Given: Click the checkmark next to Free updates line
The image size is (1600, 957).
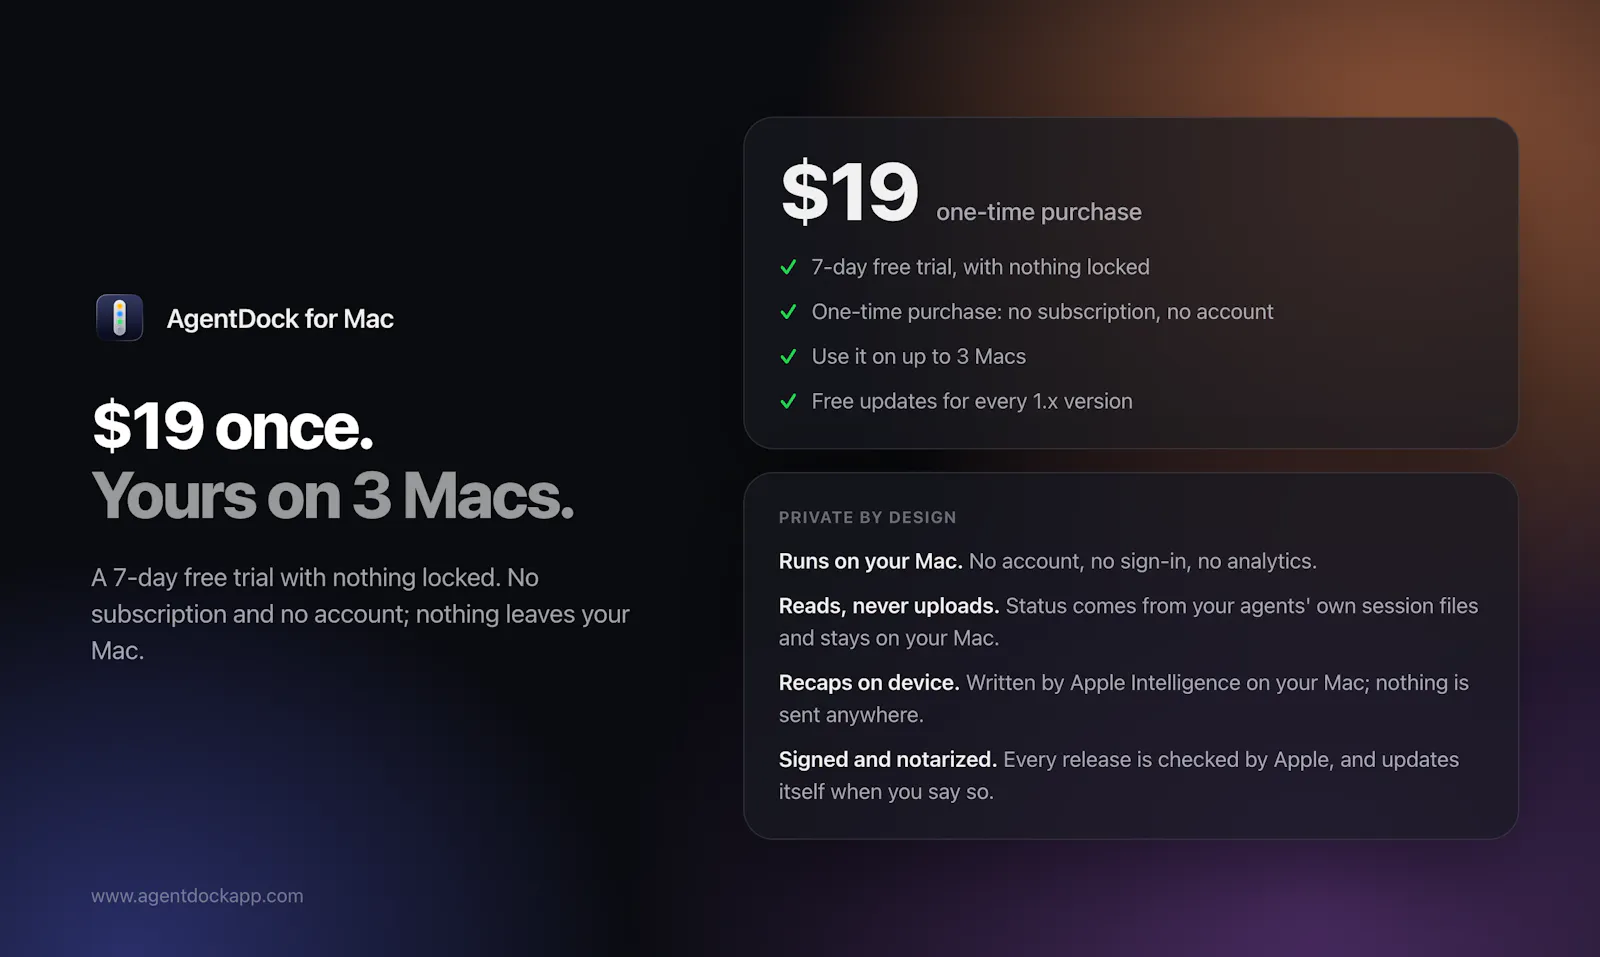Looking at the screenshot, I should click(x=788, y=401).
